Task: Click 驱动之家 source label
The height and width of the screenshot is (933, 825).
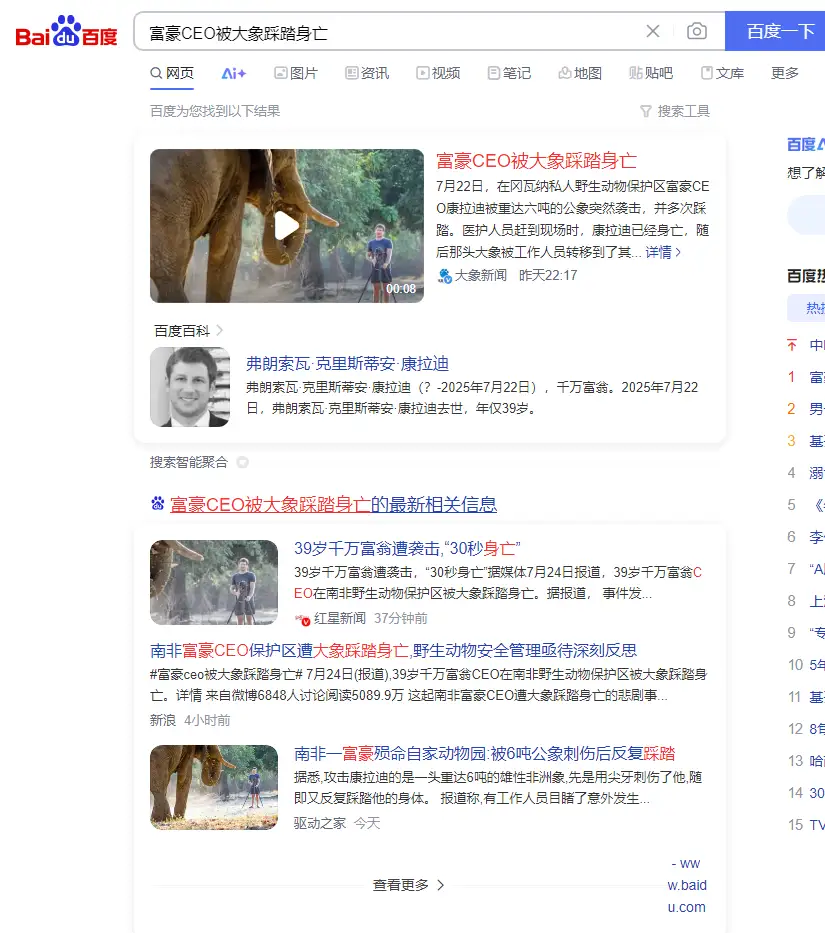Action: click(320, 824)
